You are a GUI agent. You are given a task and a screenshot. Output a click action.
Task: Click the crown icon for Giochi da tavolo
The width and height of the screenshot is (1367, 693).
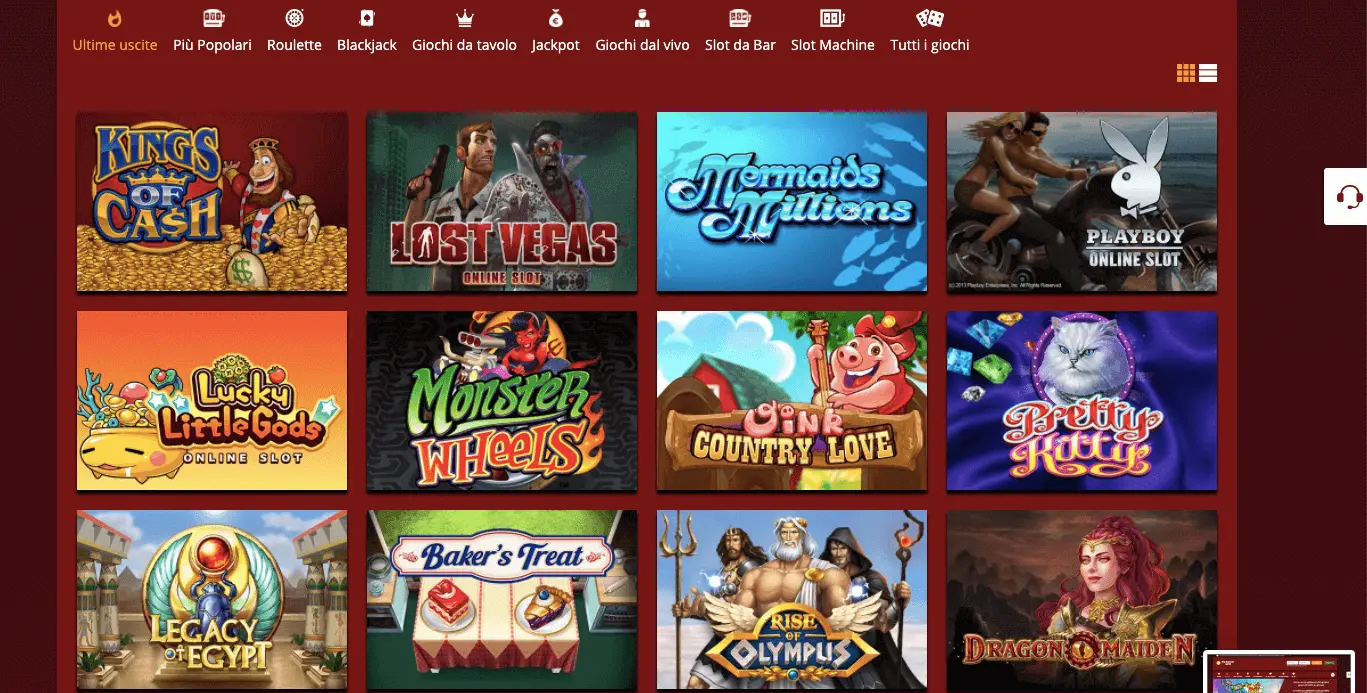(x=464, y=18)
